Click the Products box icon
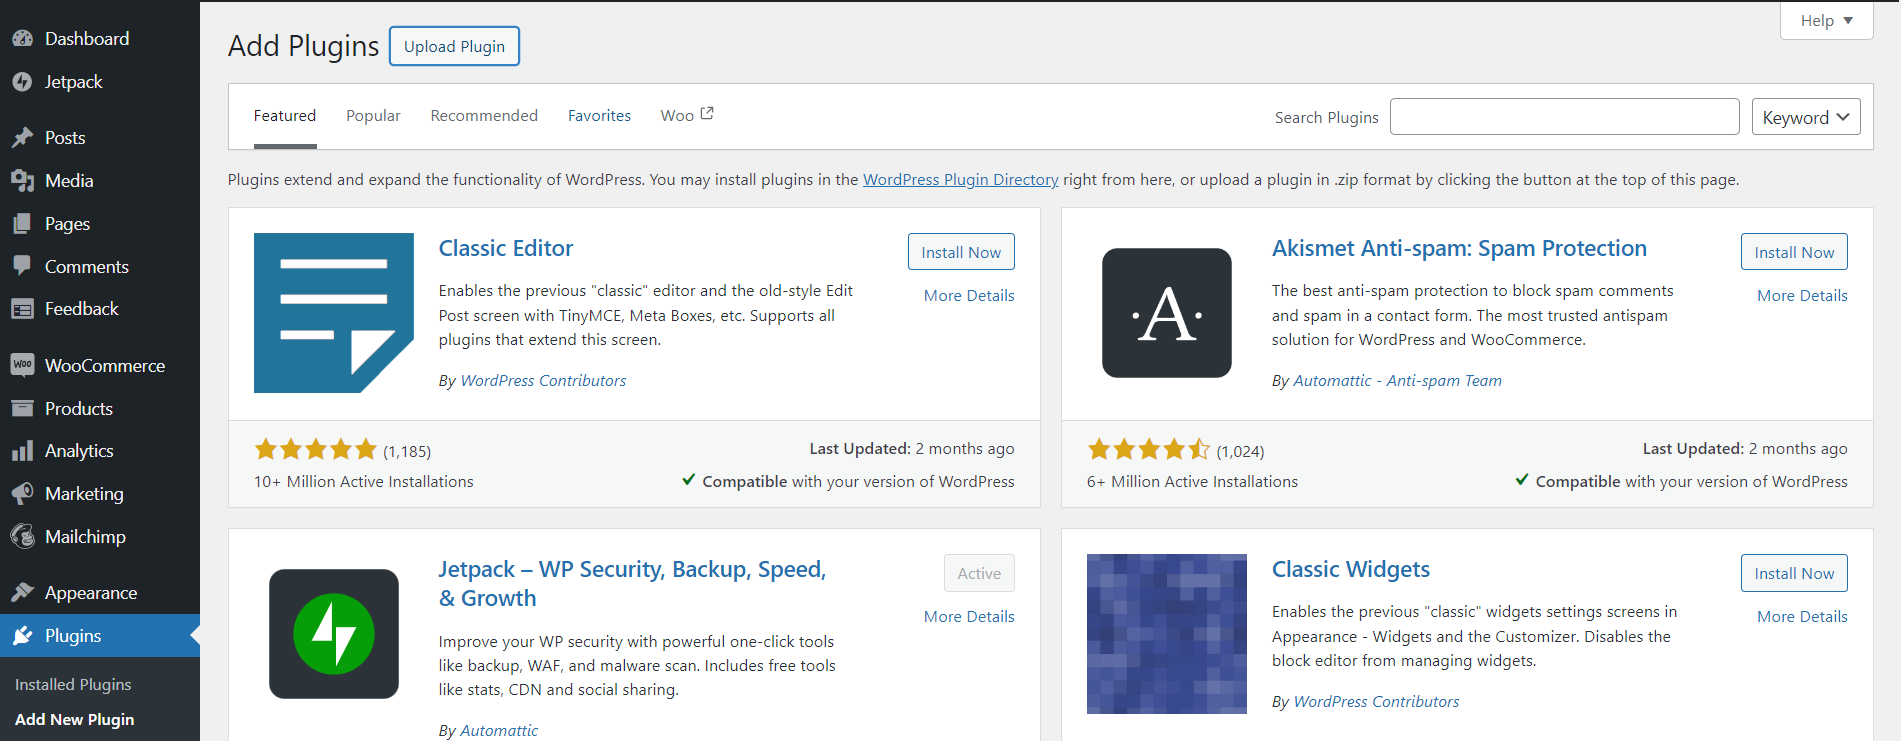1901x741 pixels. click(x=22, y=408)
